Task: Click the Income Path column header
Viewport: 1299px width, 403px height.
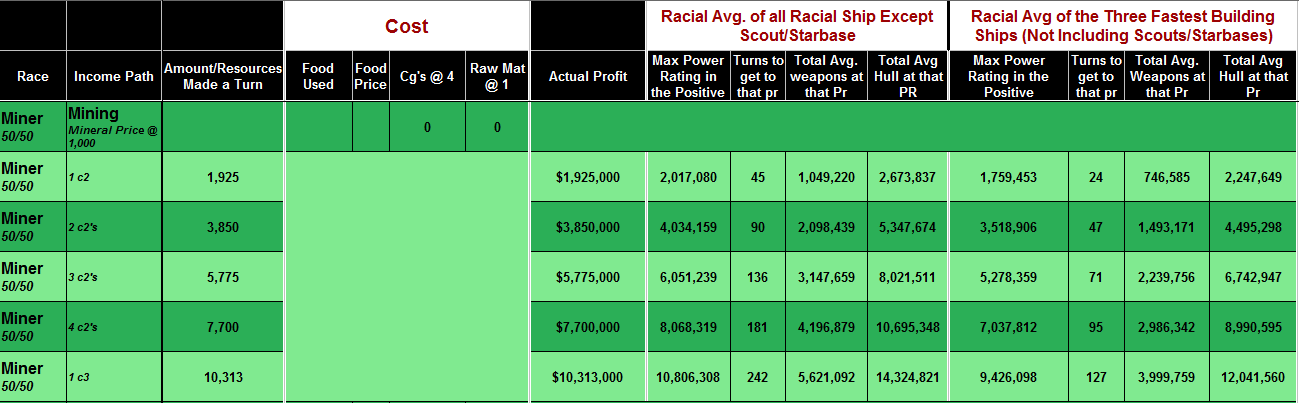Action: (x=113, y=77)
